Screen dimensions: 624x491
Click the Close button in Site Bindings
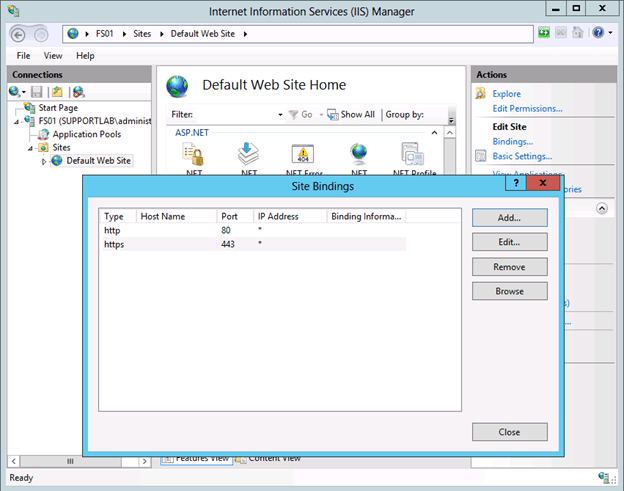(x=509, y=432)
